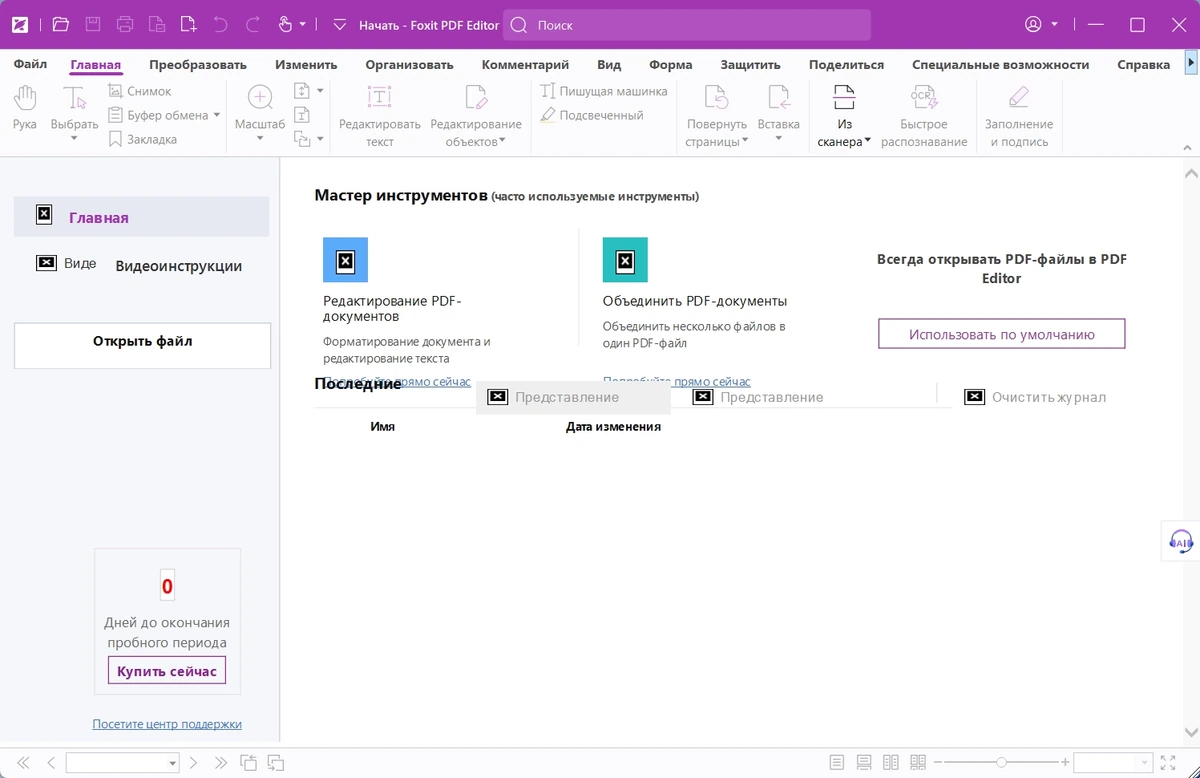
Task: Open the account profile dropdown
Action: pos(1054,25)
